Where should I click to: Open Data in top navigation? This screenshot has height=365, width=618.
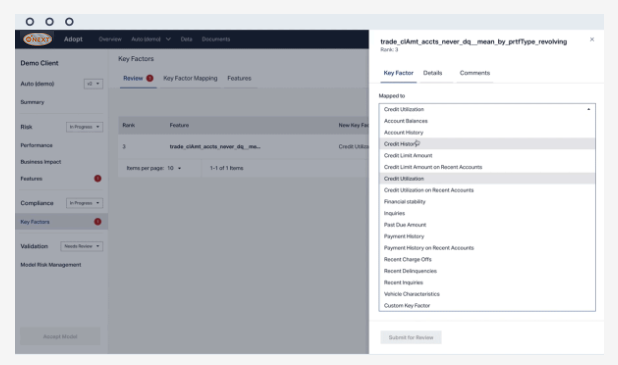pyautogui.click(x=186, y=39)
